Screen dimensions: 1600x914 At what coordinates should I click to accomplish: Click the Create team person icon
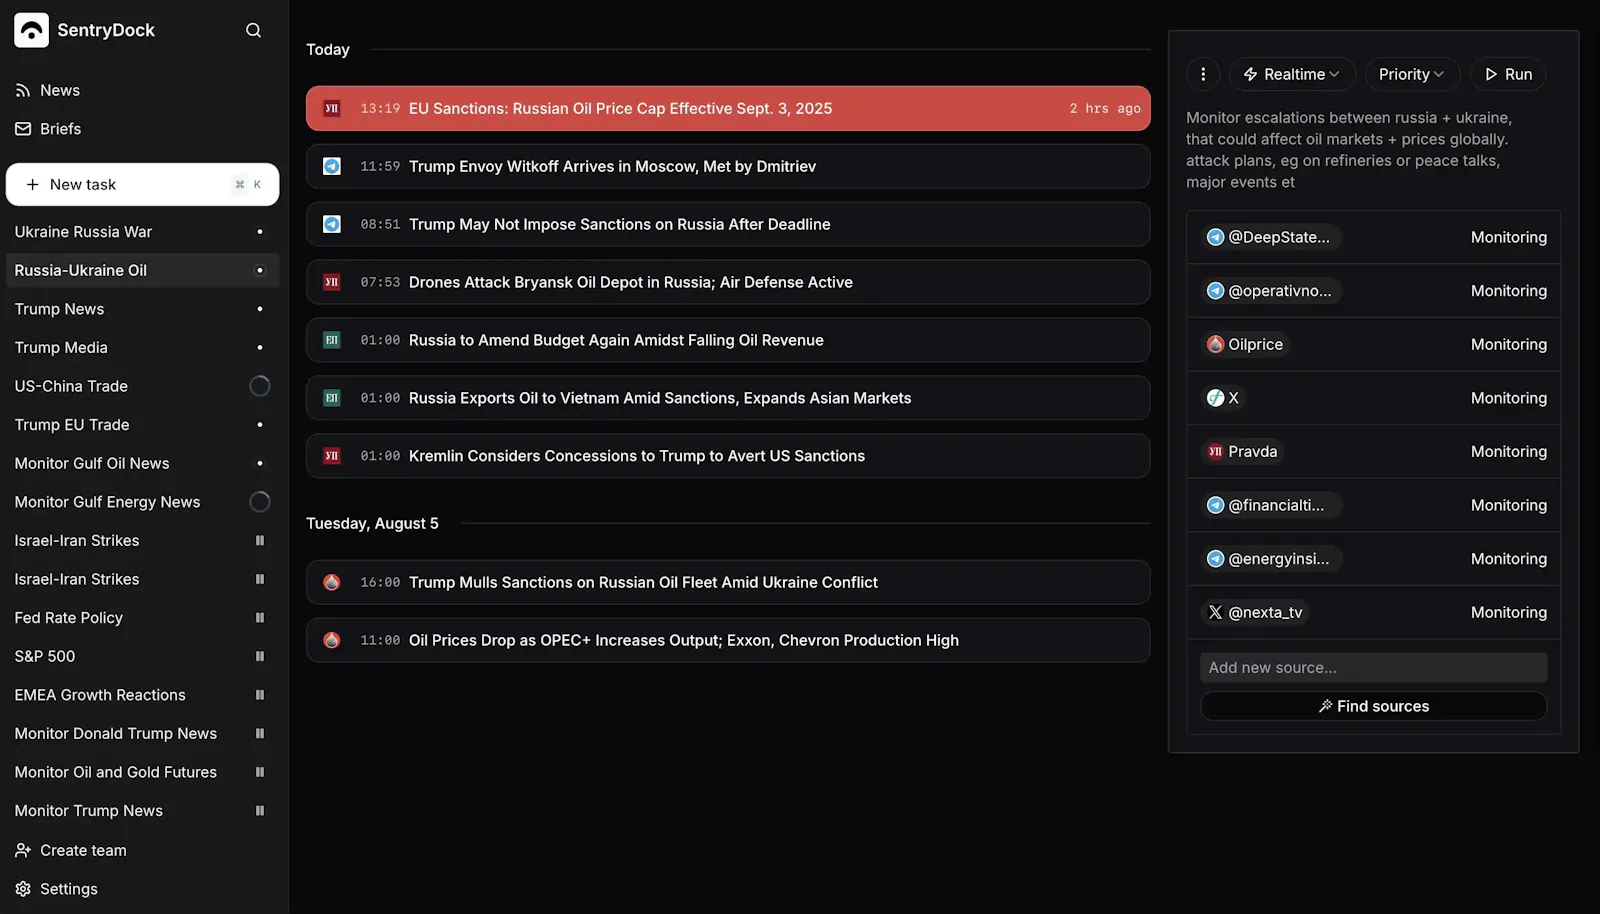pyautogui.click(x=23, y=851)
